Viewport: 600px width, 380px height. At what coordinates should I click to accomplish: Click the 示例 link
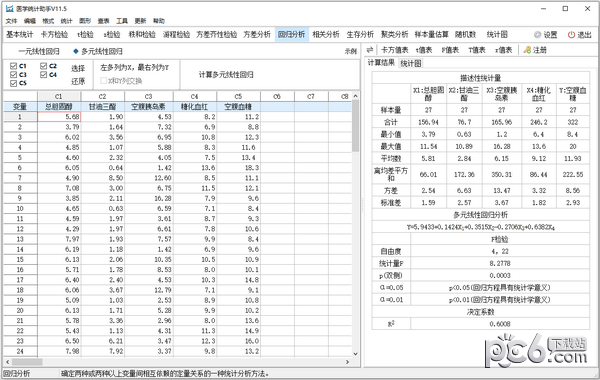tap(351, 51)
